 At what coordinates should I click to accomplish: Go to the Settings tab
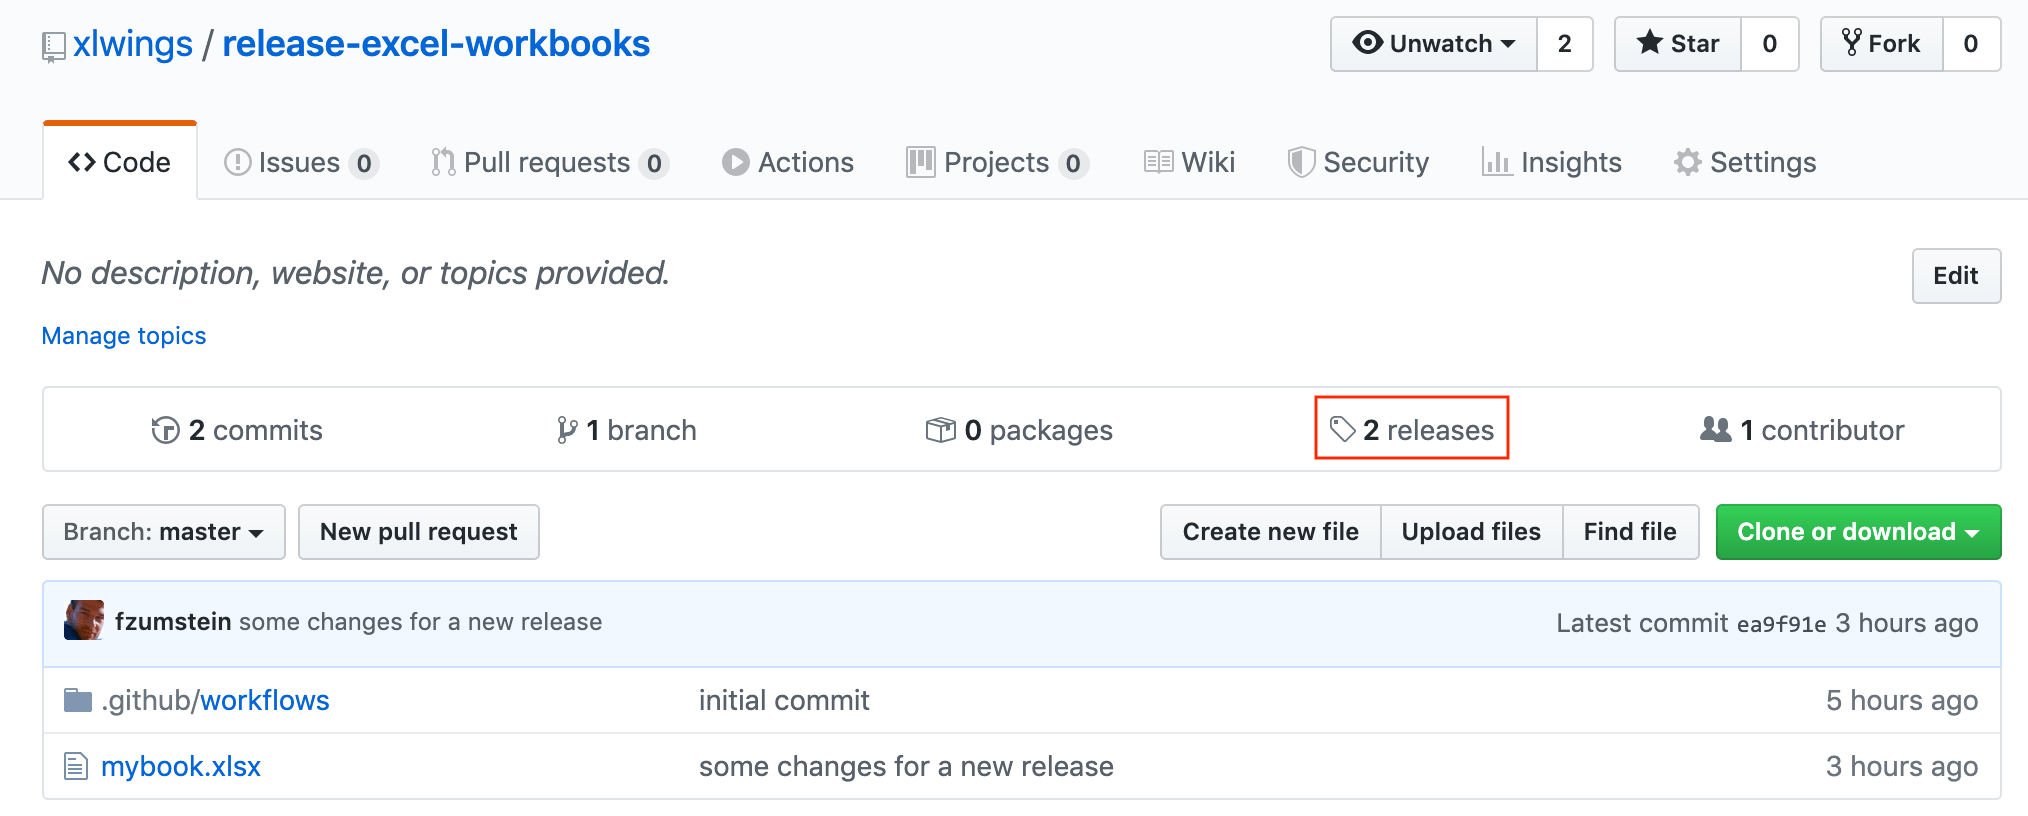1745,162
